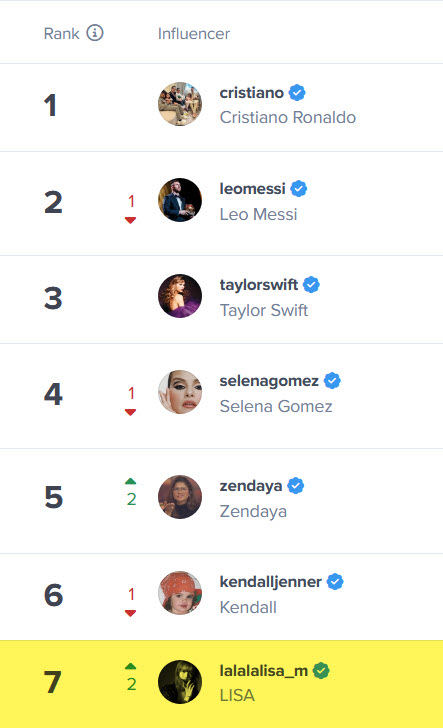Viewport: 443px width, 728px height.
Task: Click green up arrow on zendaya row
Action: coord(130,481)
